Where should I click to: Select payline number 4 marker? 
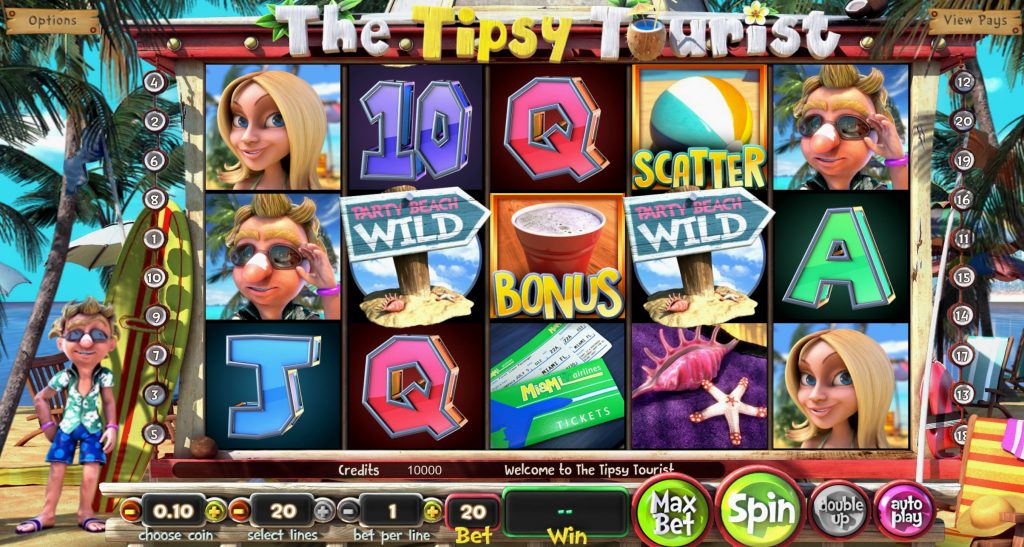click(x=155, y=82)
